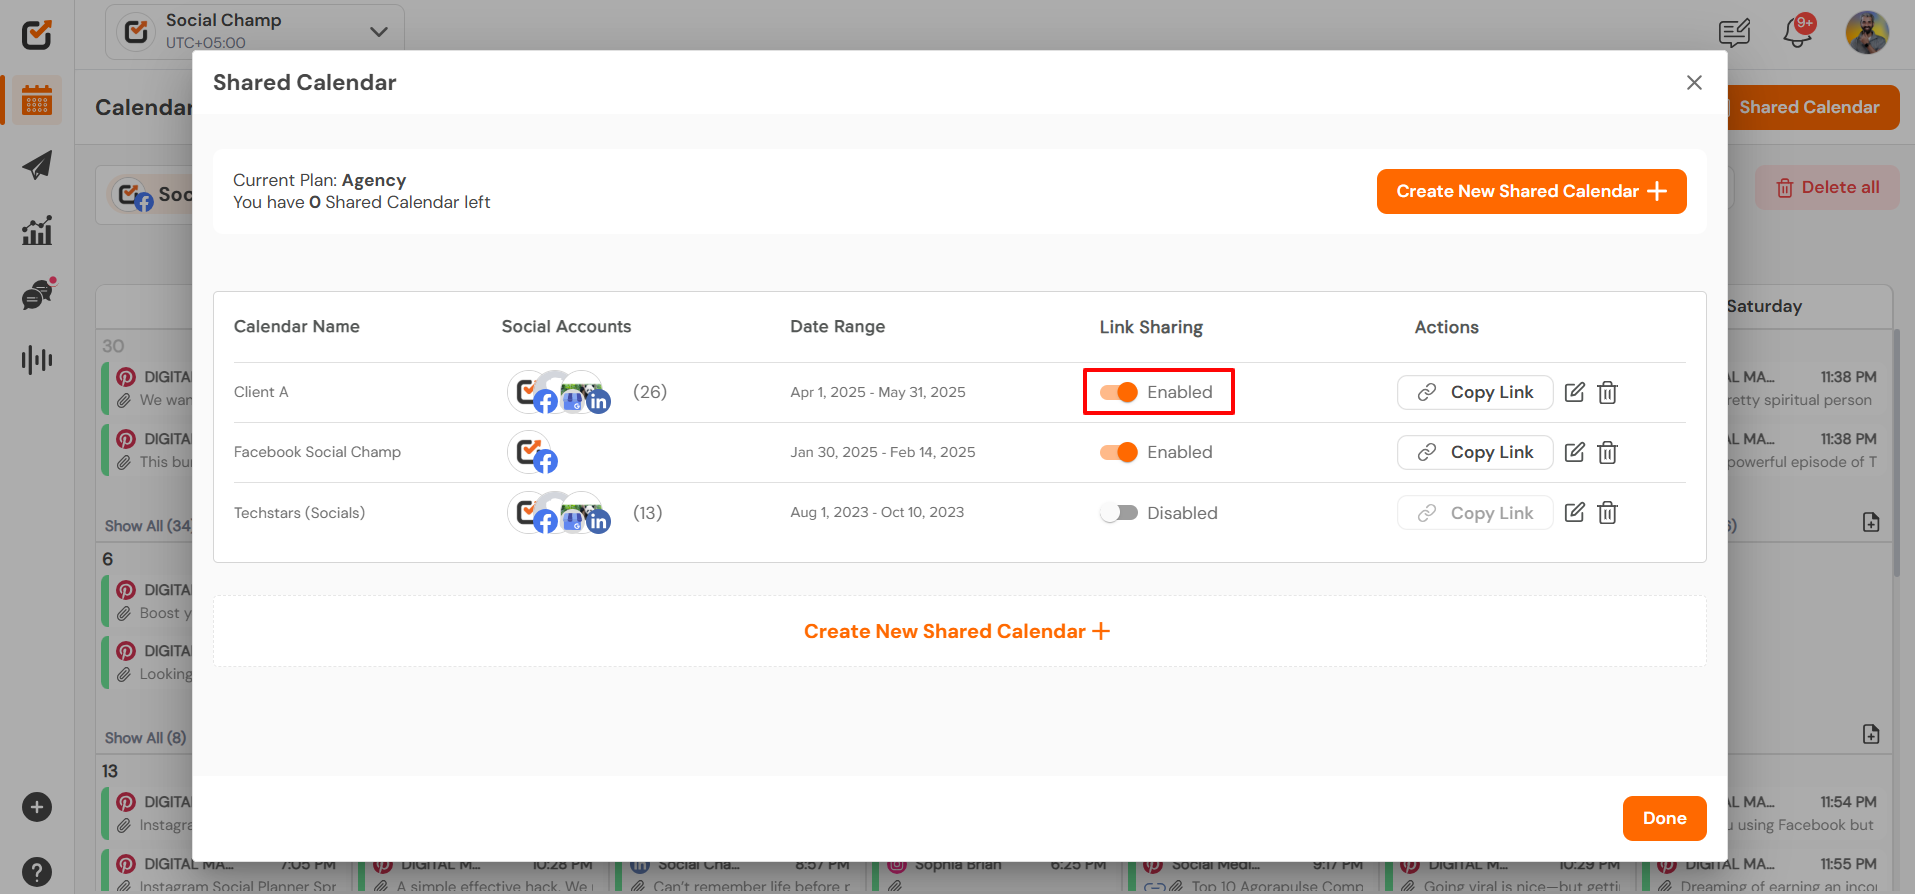Select the Facebook Social Champ calendar name
The width and height of the screenshot is (1915, 894).
(x=317, y=452)
